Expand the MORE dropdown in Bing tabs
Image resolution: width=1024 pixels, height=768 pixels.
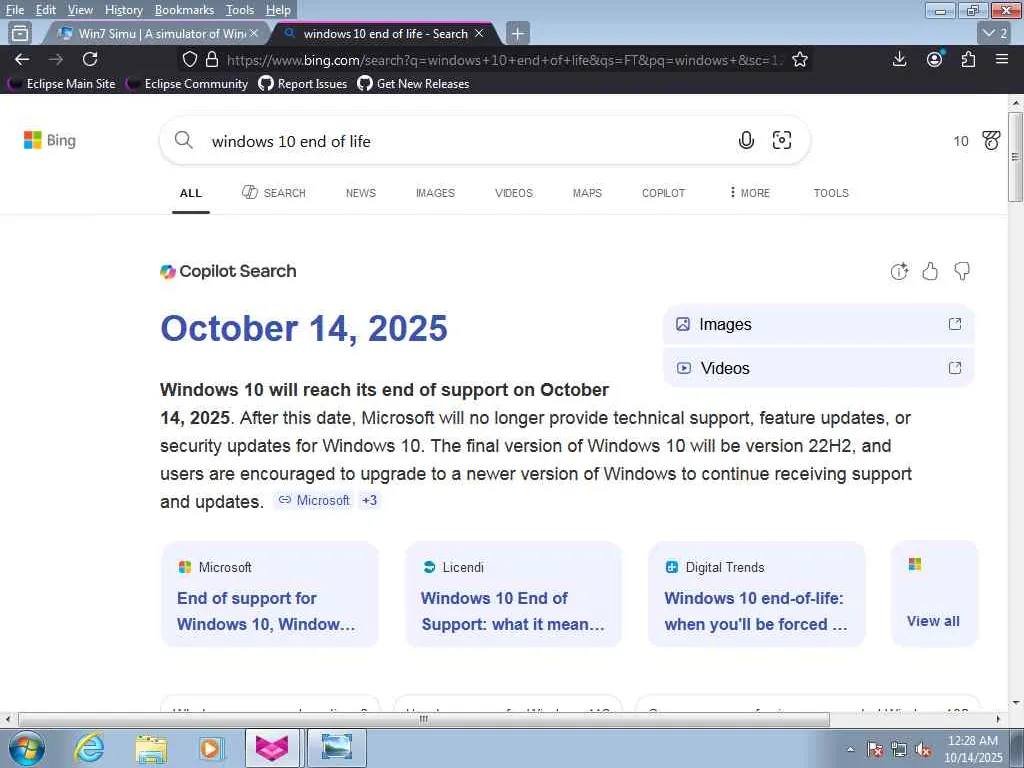[x=749, y=193]
